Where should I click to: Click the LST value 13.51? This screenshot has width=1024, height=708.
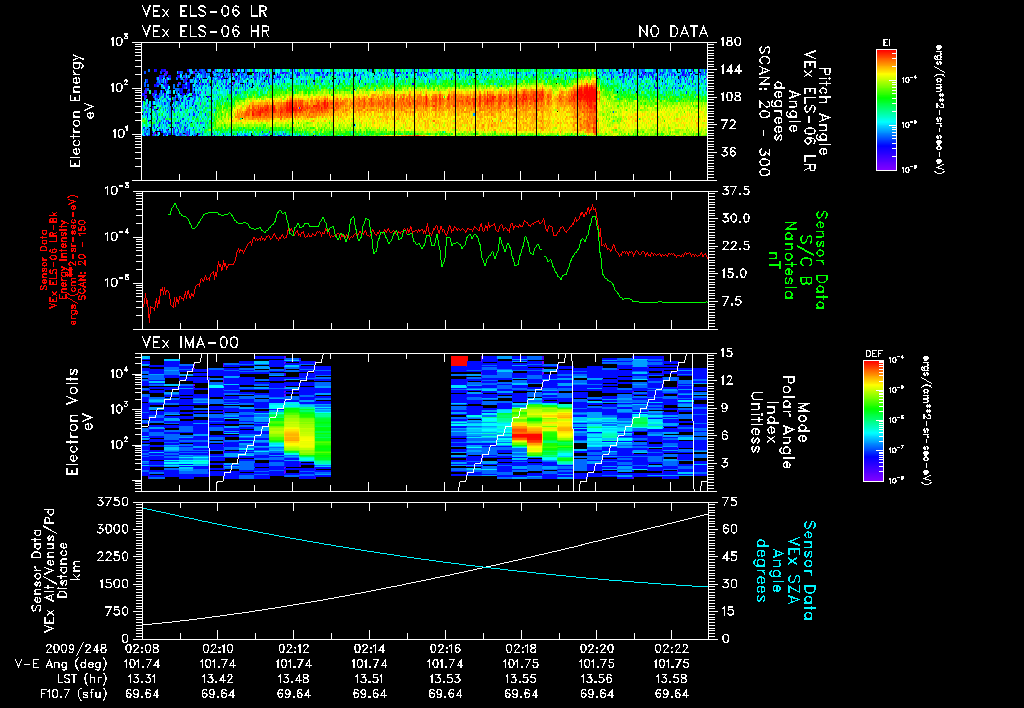[x=369, y=679]
